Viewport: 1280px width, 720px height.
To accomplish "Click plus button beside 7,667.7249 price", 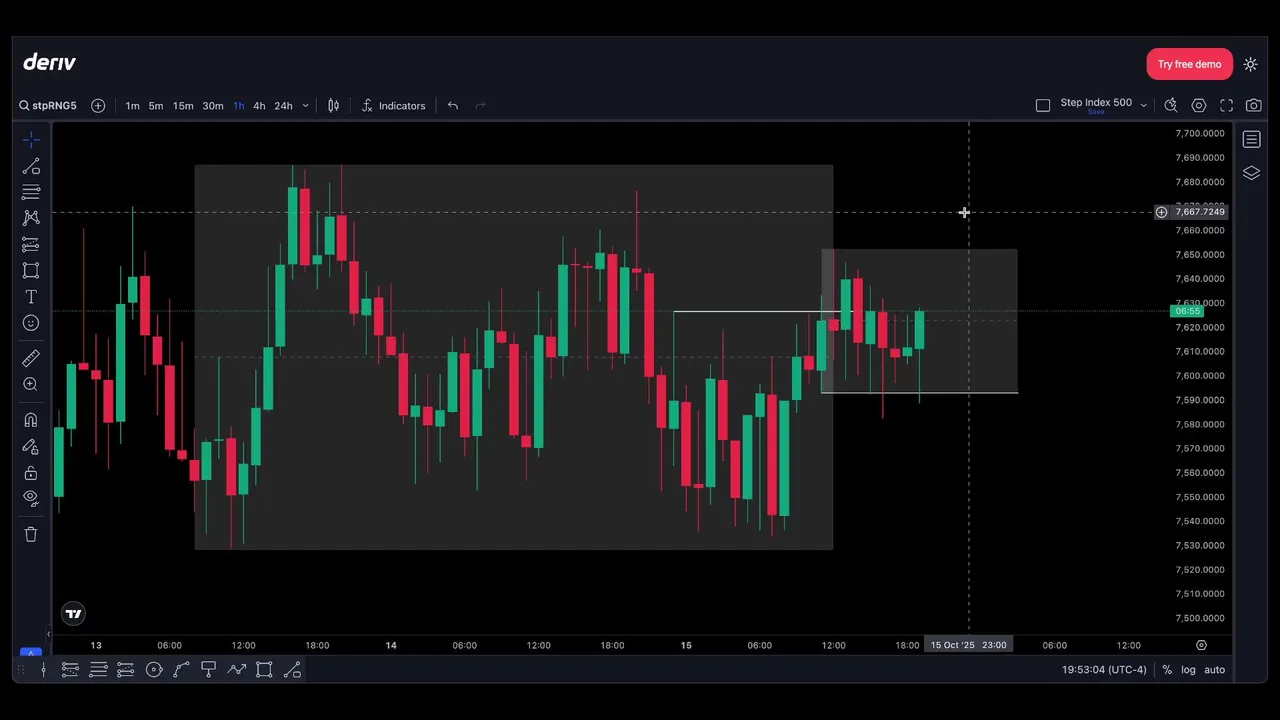I will coord(1161,212).
